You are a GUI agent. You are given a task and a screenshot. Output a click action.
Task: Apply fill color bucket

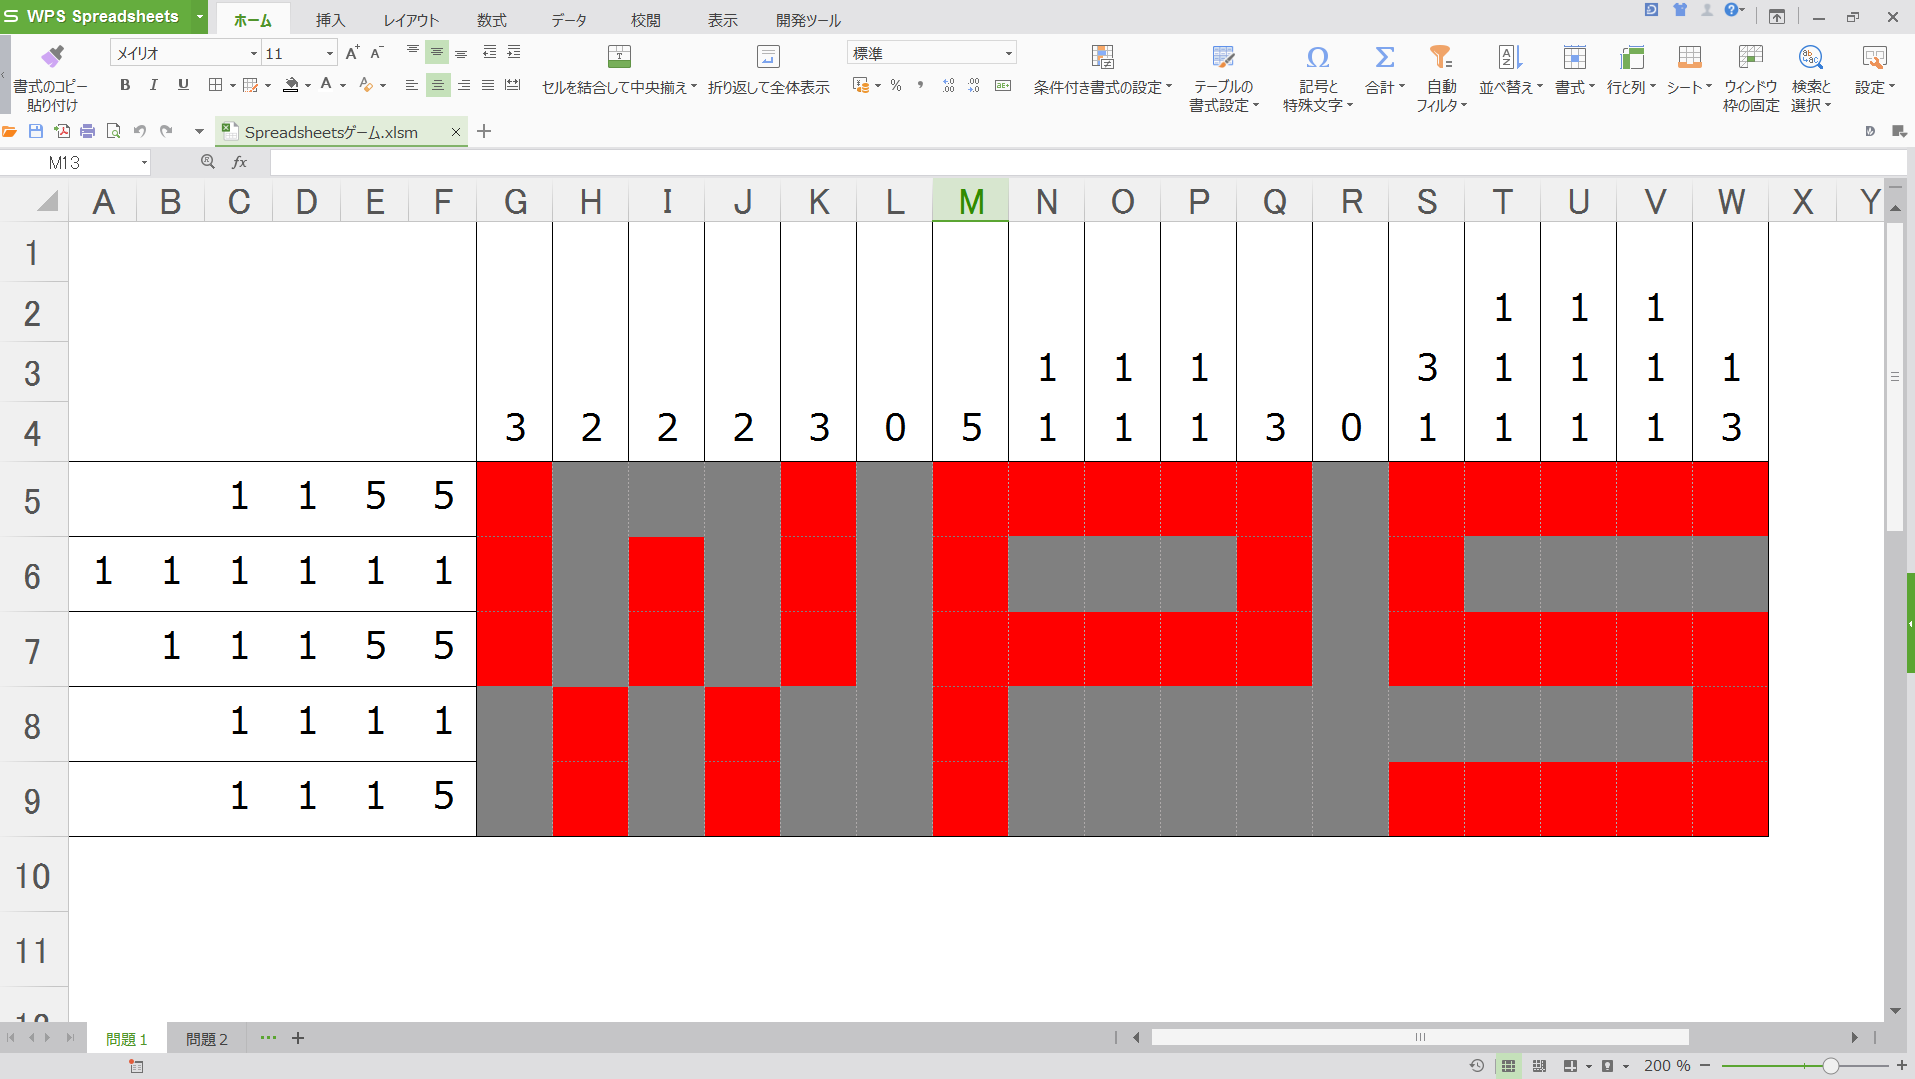(x=291, y=85)
